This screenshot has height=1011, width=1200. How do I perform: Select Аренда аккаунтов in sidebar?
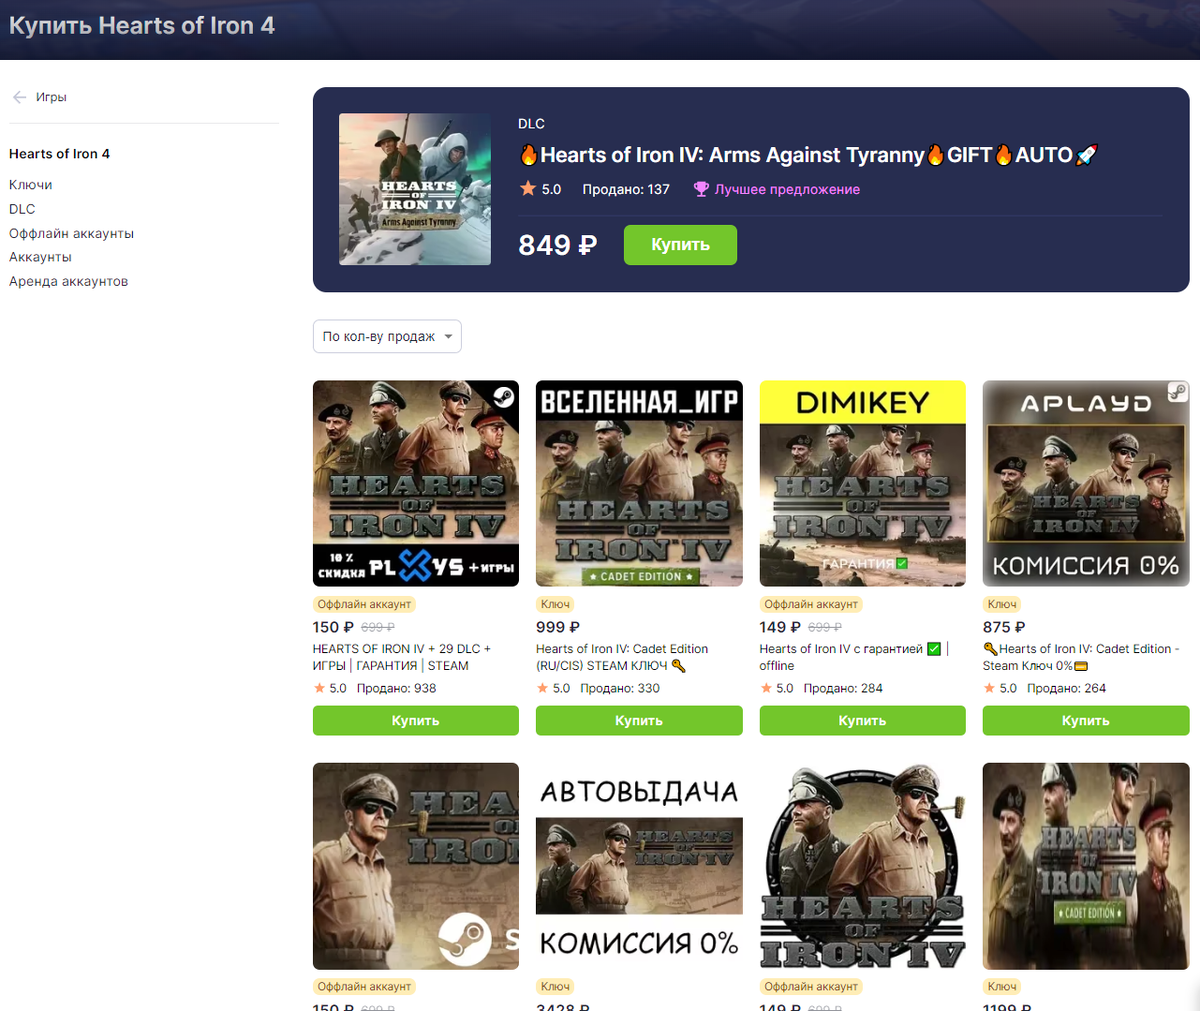(x=68, y=281)
